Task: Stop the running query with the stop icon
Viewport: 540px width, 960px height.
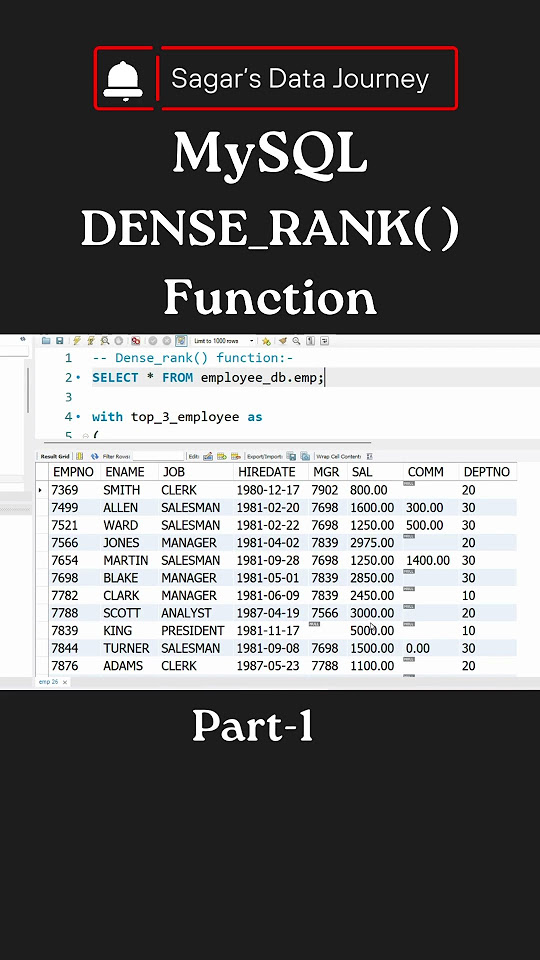Action: point(119,340)
